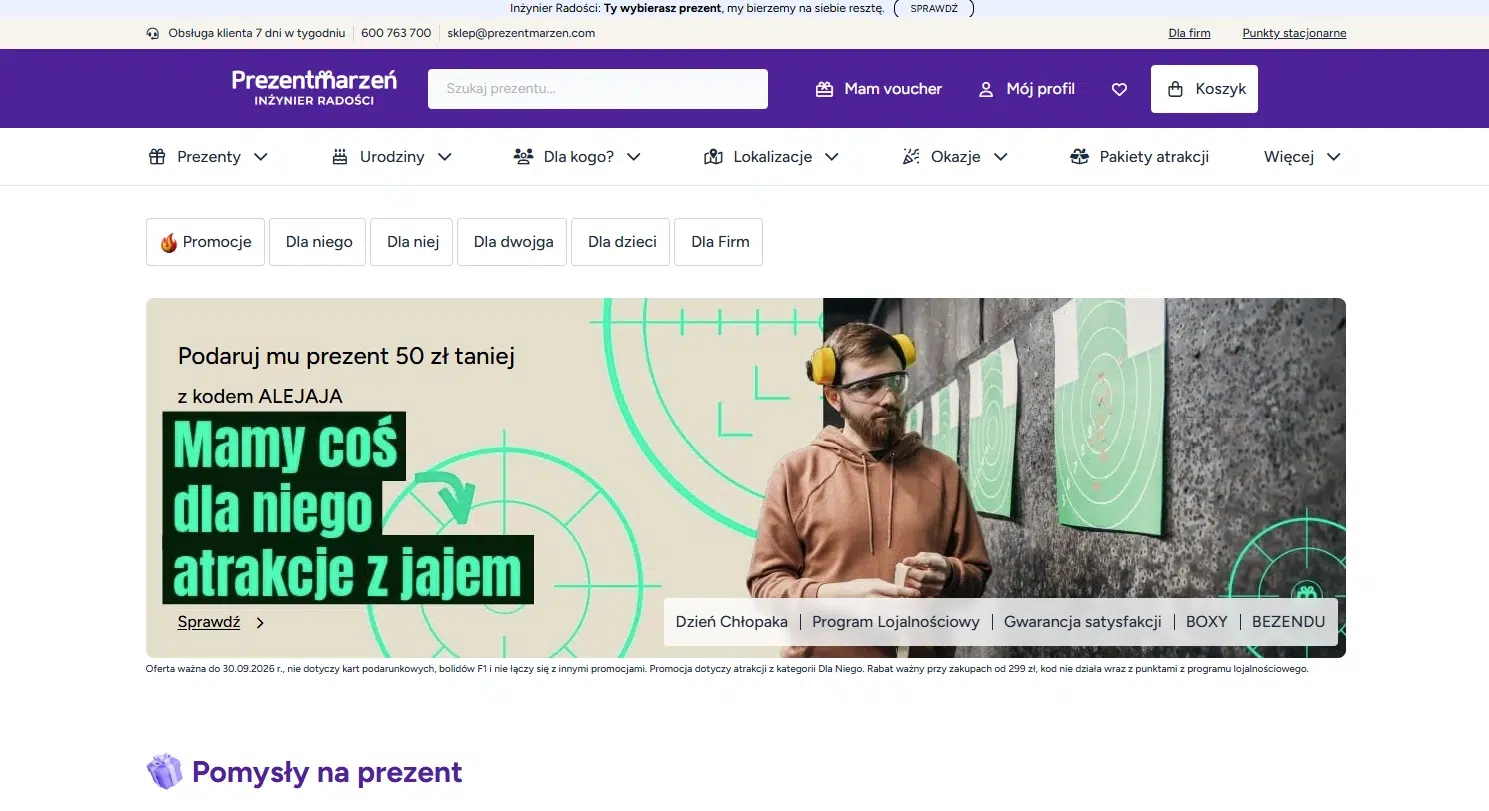Expand the Lokalizacje dropdown chevron
The height and width of the screenshot is (811, 1489).
tap(832, 157)
